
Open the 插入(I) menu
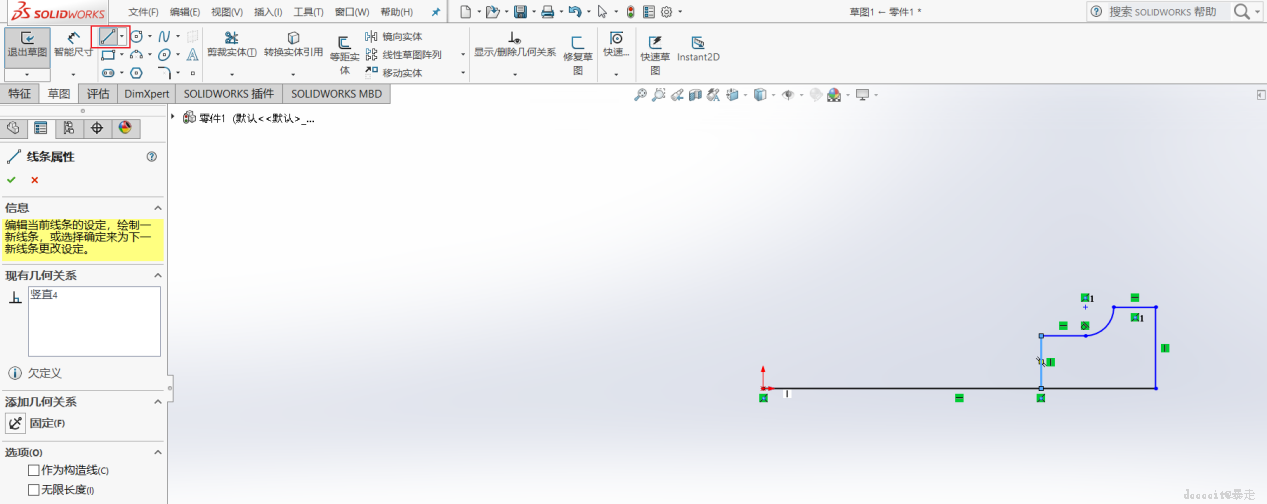pyautogui.click(x=268, y=12)
